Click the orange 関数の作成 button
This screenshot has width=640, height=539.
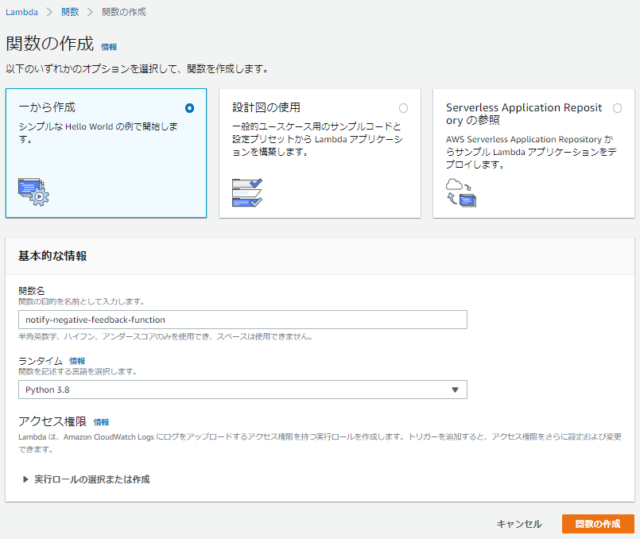point(598,524)
